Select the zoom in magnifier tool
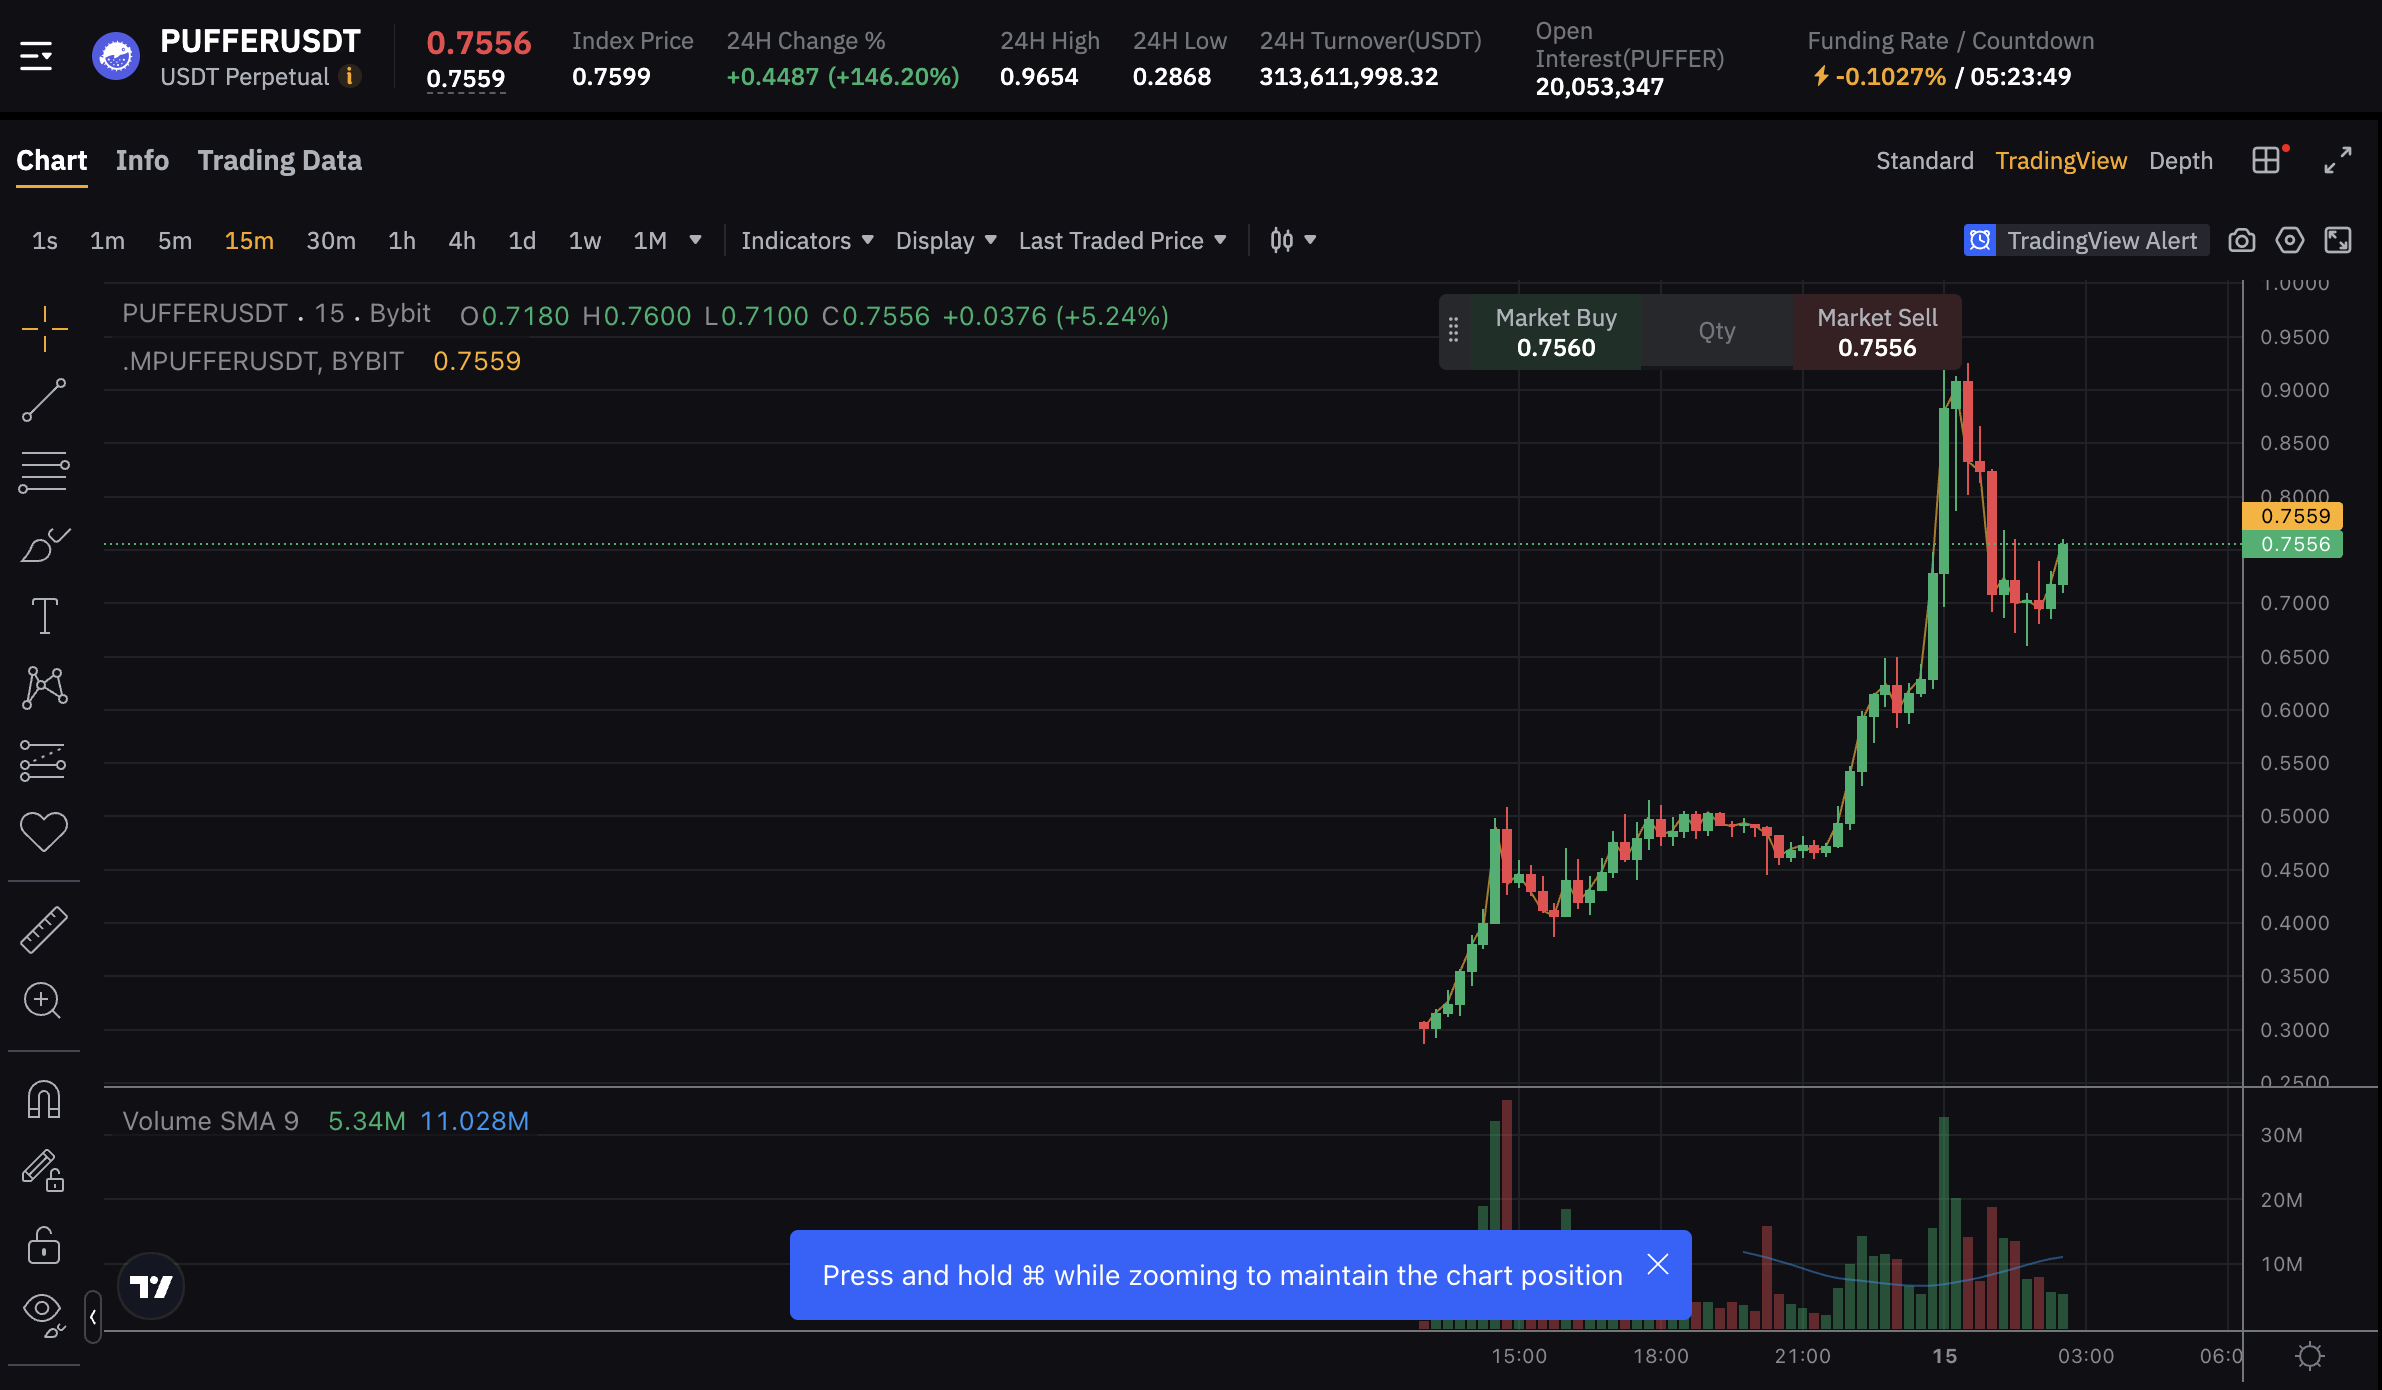This screenshot has width=2382, height=1390. 44,1000
